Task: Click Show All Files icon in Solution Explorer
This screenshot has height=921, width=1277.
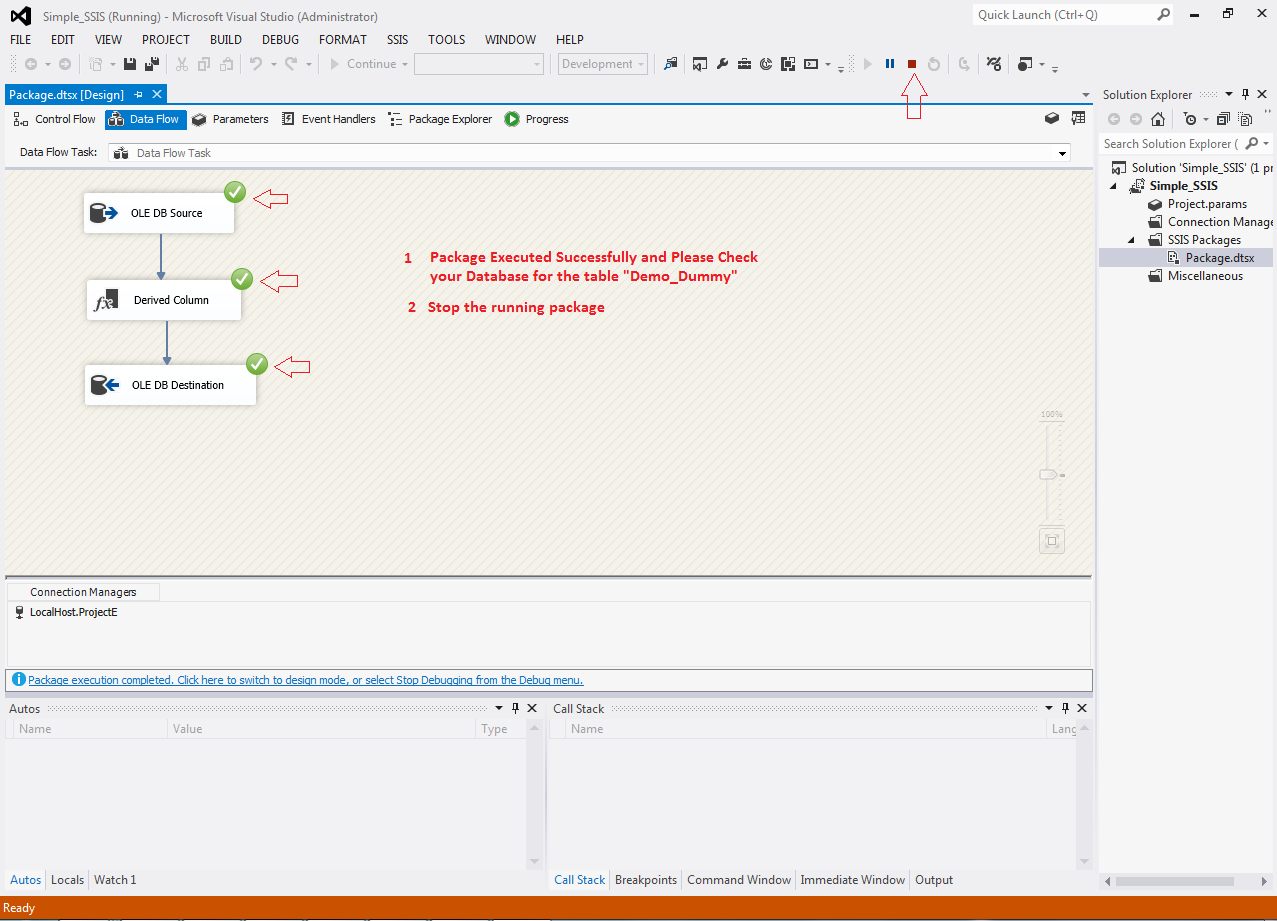Action: coord(1244,119)
